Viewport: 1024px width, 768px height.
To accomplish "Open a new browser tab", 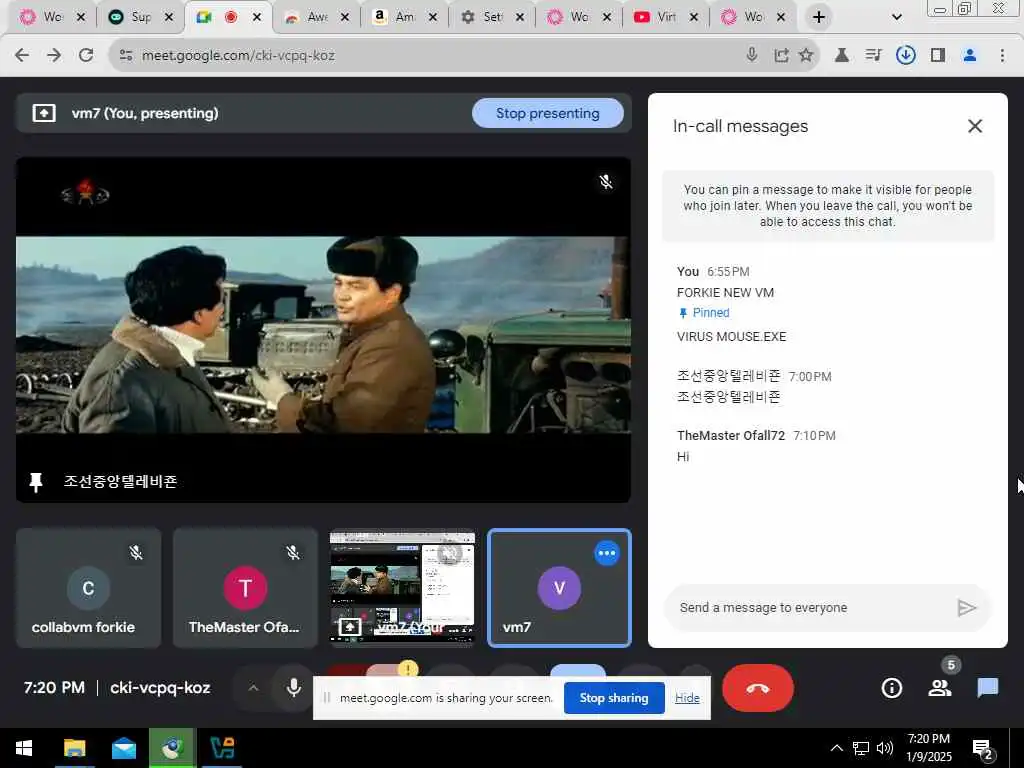I will [819, 18].
